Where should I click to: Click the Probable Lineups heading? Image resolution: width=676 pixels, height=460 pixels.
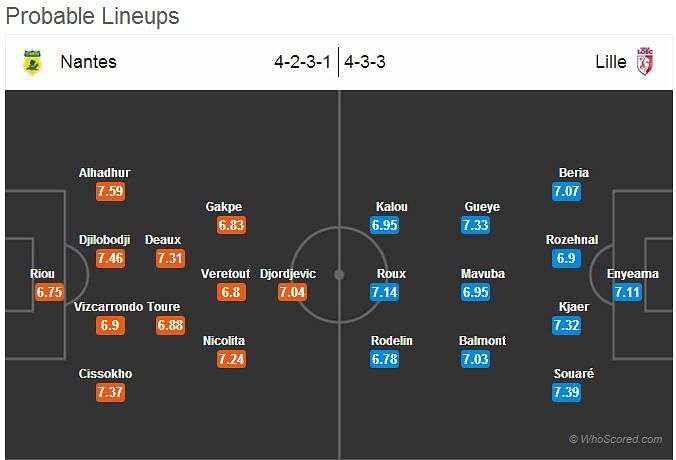point(90,16)
